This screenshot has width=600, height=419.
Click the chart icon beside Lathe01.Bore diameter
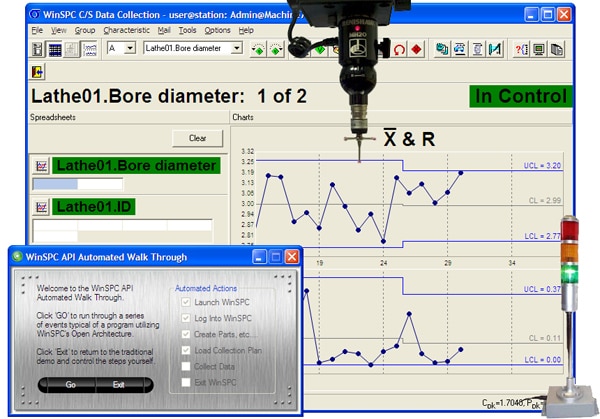coord(41,166)
